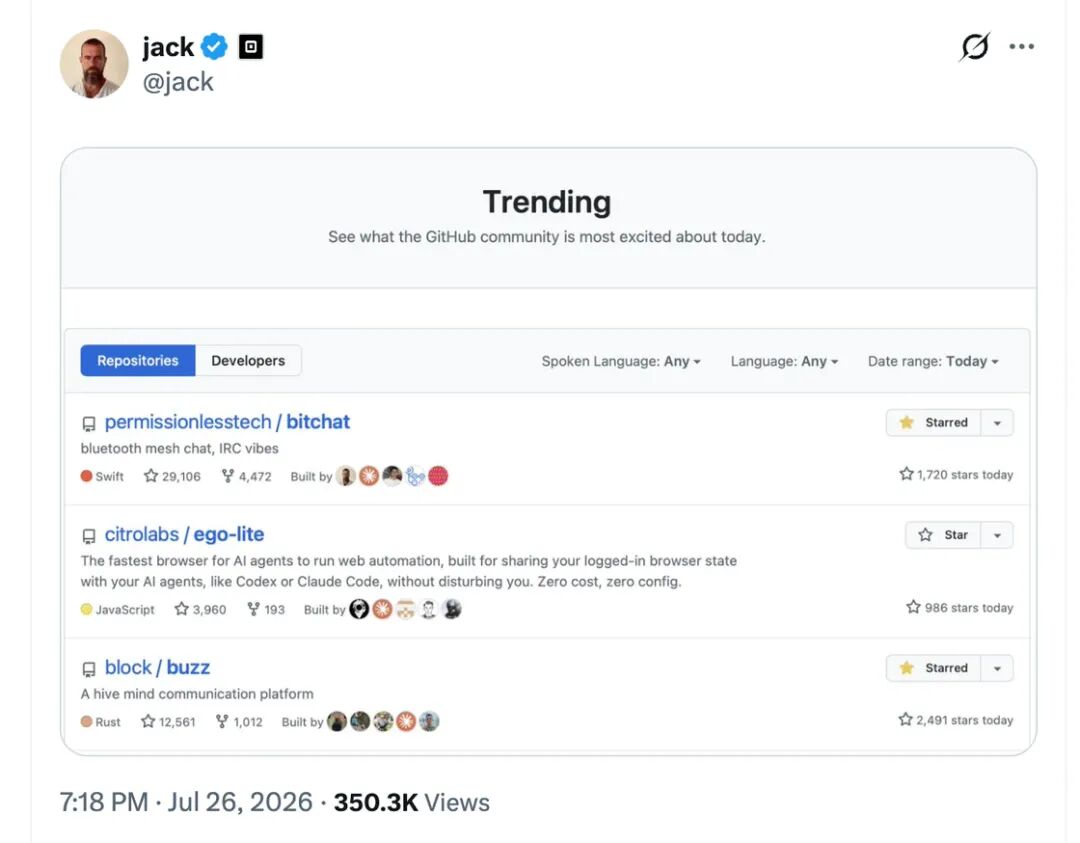This screenshot has width=1080, height=843.
Task: Click the blue verified badge next to jack
Action: (x=214, y=47)
